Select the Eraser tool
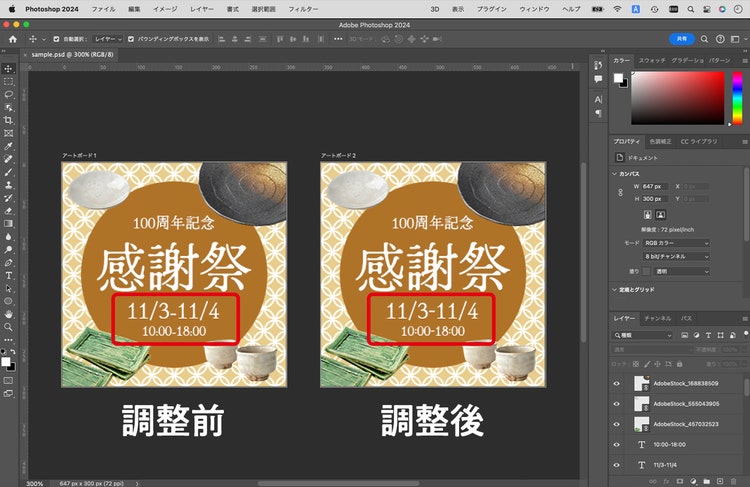 [x=9, y=211]
